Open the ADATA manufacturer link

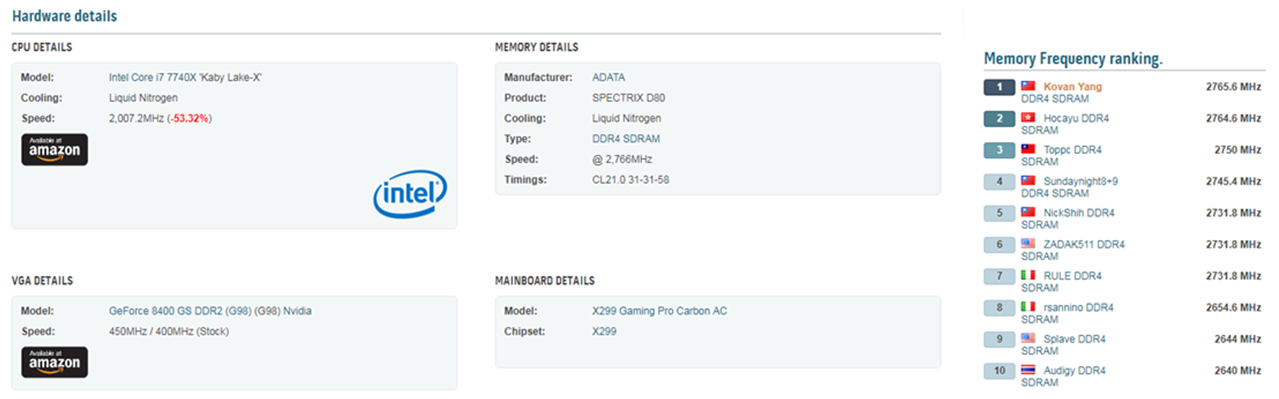click(x=609, y=77)
